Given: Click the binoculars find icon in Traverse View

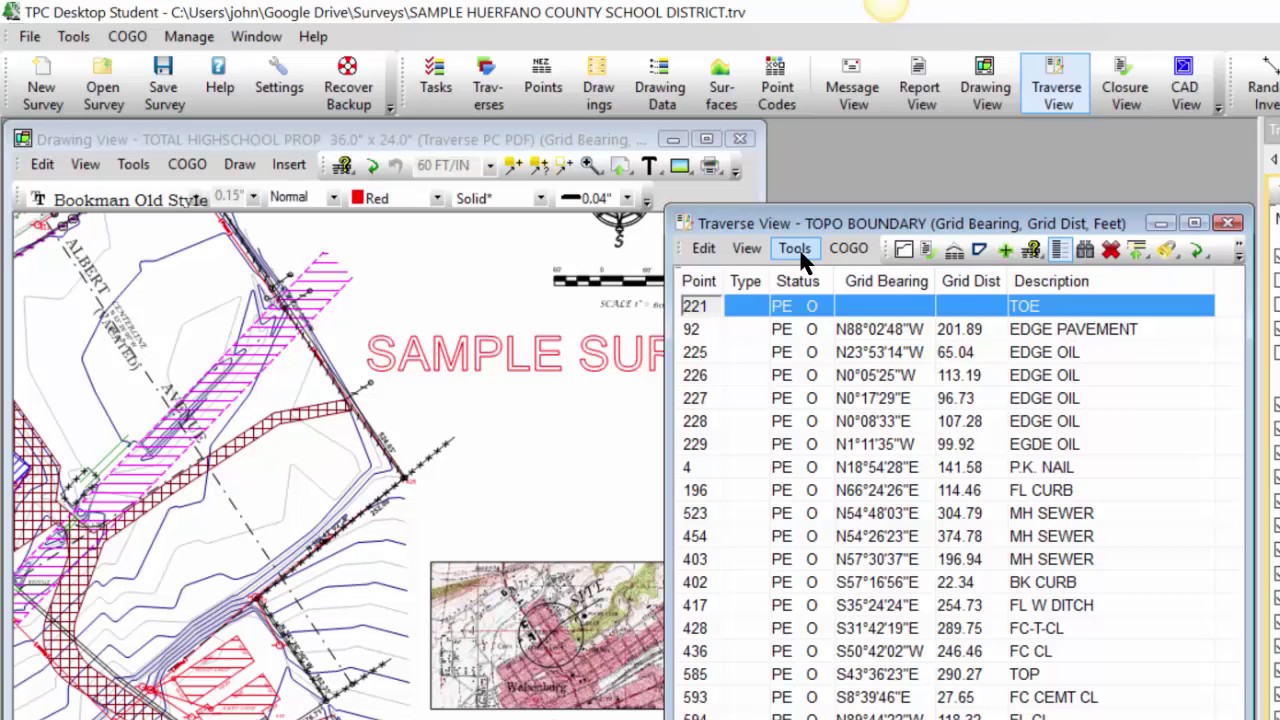Looking at the screenshot, I should (1085, 250).
